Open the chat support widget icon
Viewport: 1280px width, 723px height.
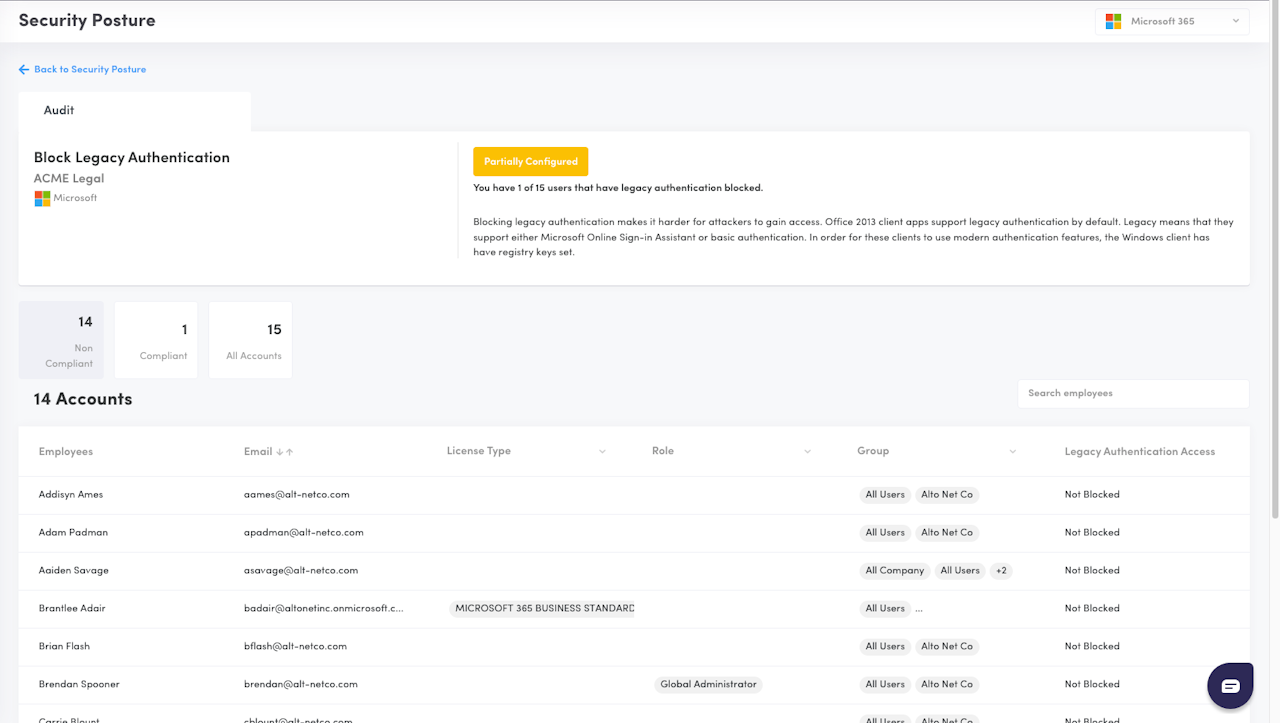pyautogui.click(x=1230, y=685)
